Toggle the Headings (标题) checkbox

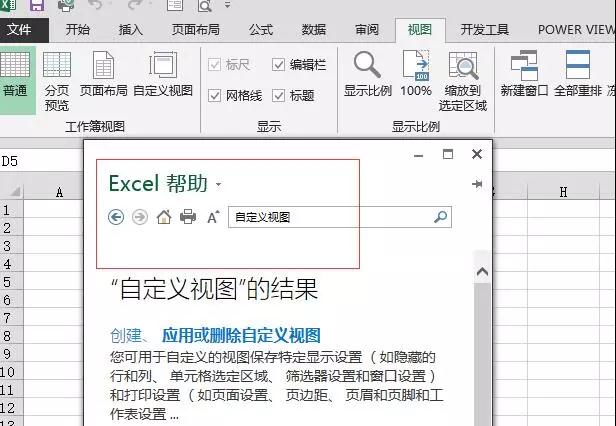pyautogui.click(x=278, y=95)
